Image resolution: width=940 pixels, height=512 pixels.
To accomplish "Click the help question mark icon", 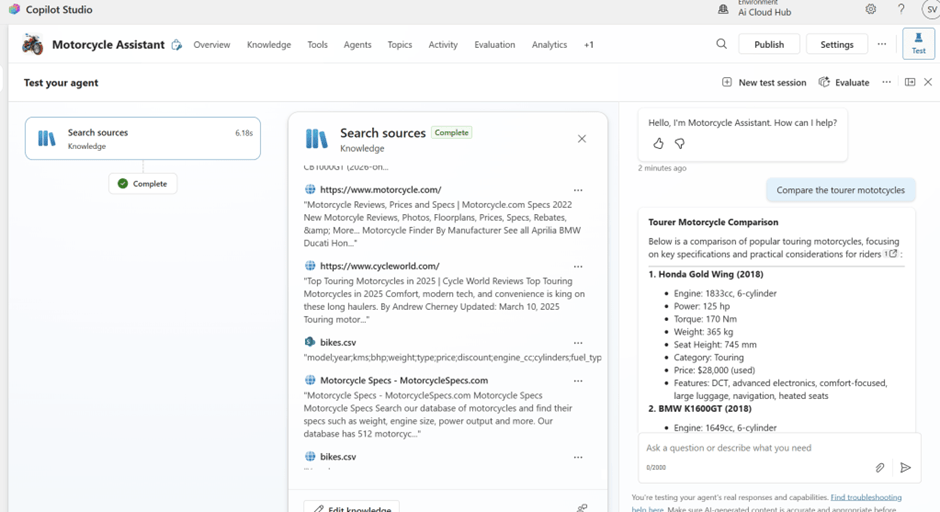I will click(x=901, y=9).
